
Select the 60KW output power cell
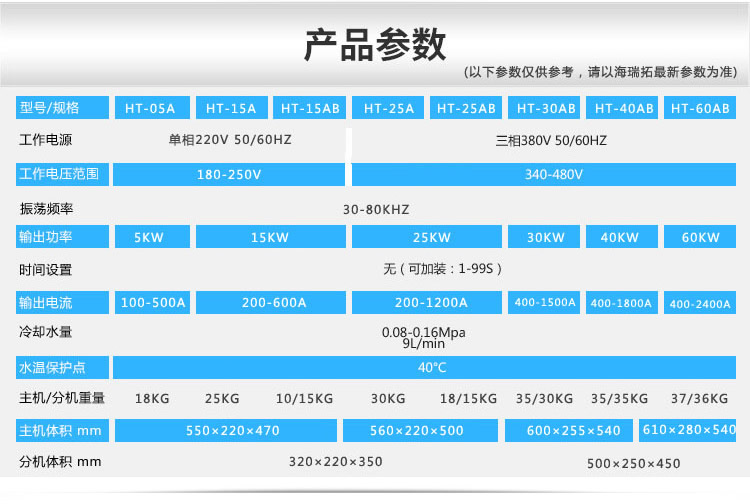pyautogui.click(x=700, y=238)
